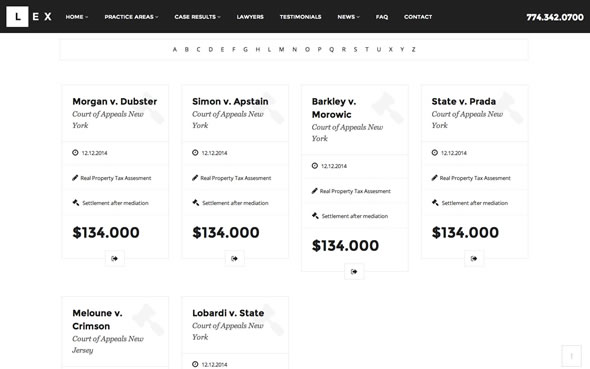This screenshot has height=369, width=590.
Task: Expand the HOME menu dropdown
Action: point(77,17)
